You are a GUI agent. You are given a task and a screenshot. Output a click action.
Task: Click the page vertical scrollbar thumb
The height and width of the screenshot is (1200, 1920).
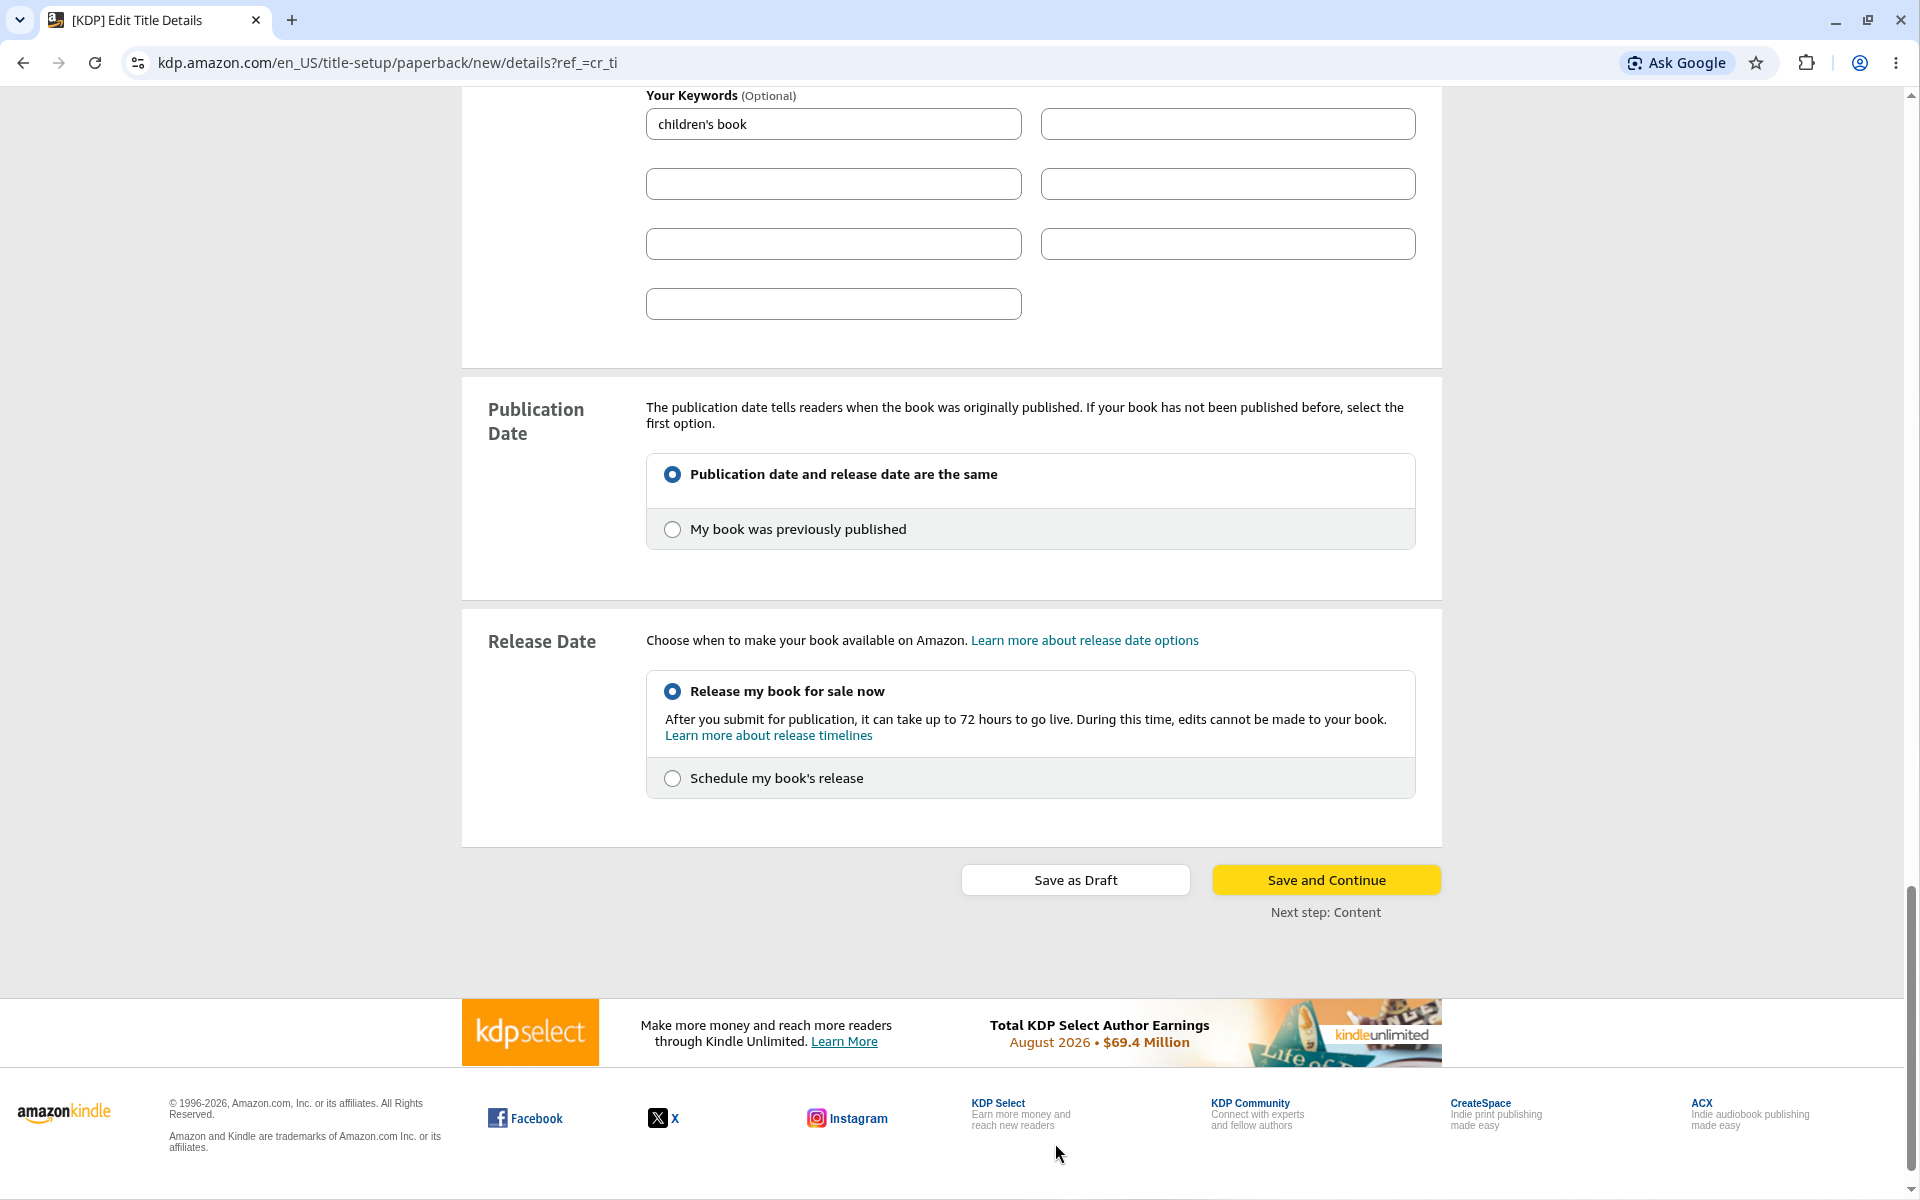click(x=1911, y=1028)
